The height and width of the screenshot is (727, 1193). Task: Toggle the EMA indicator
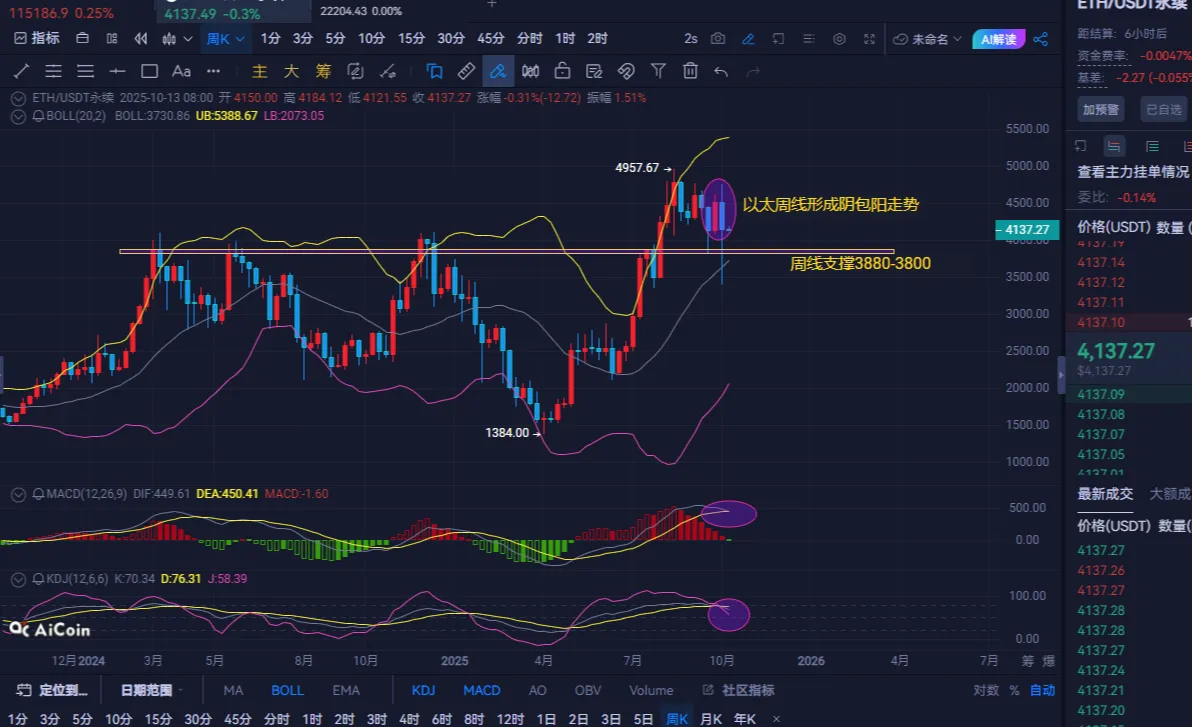[x=345, y=690]
